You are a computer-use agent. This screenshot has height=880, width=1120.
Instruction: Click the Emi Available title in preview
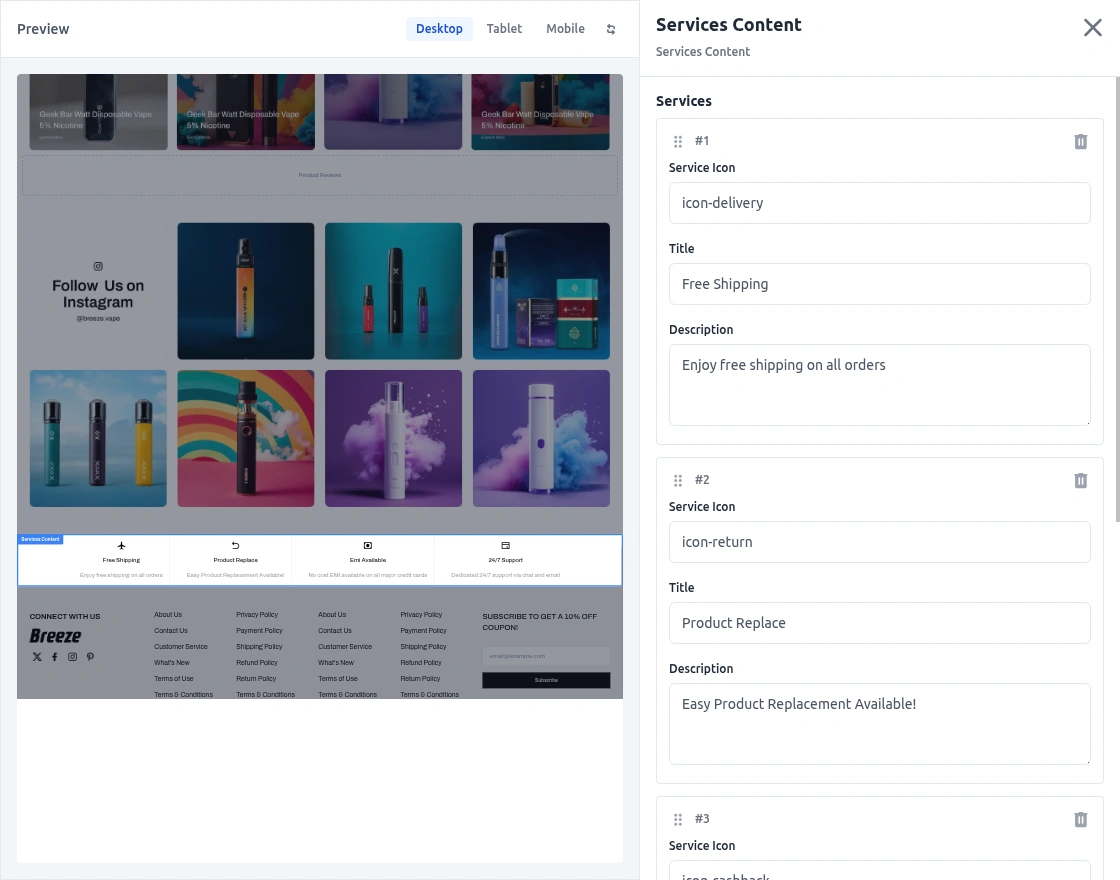pyautogui.click(x=368, y=560)
